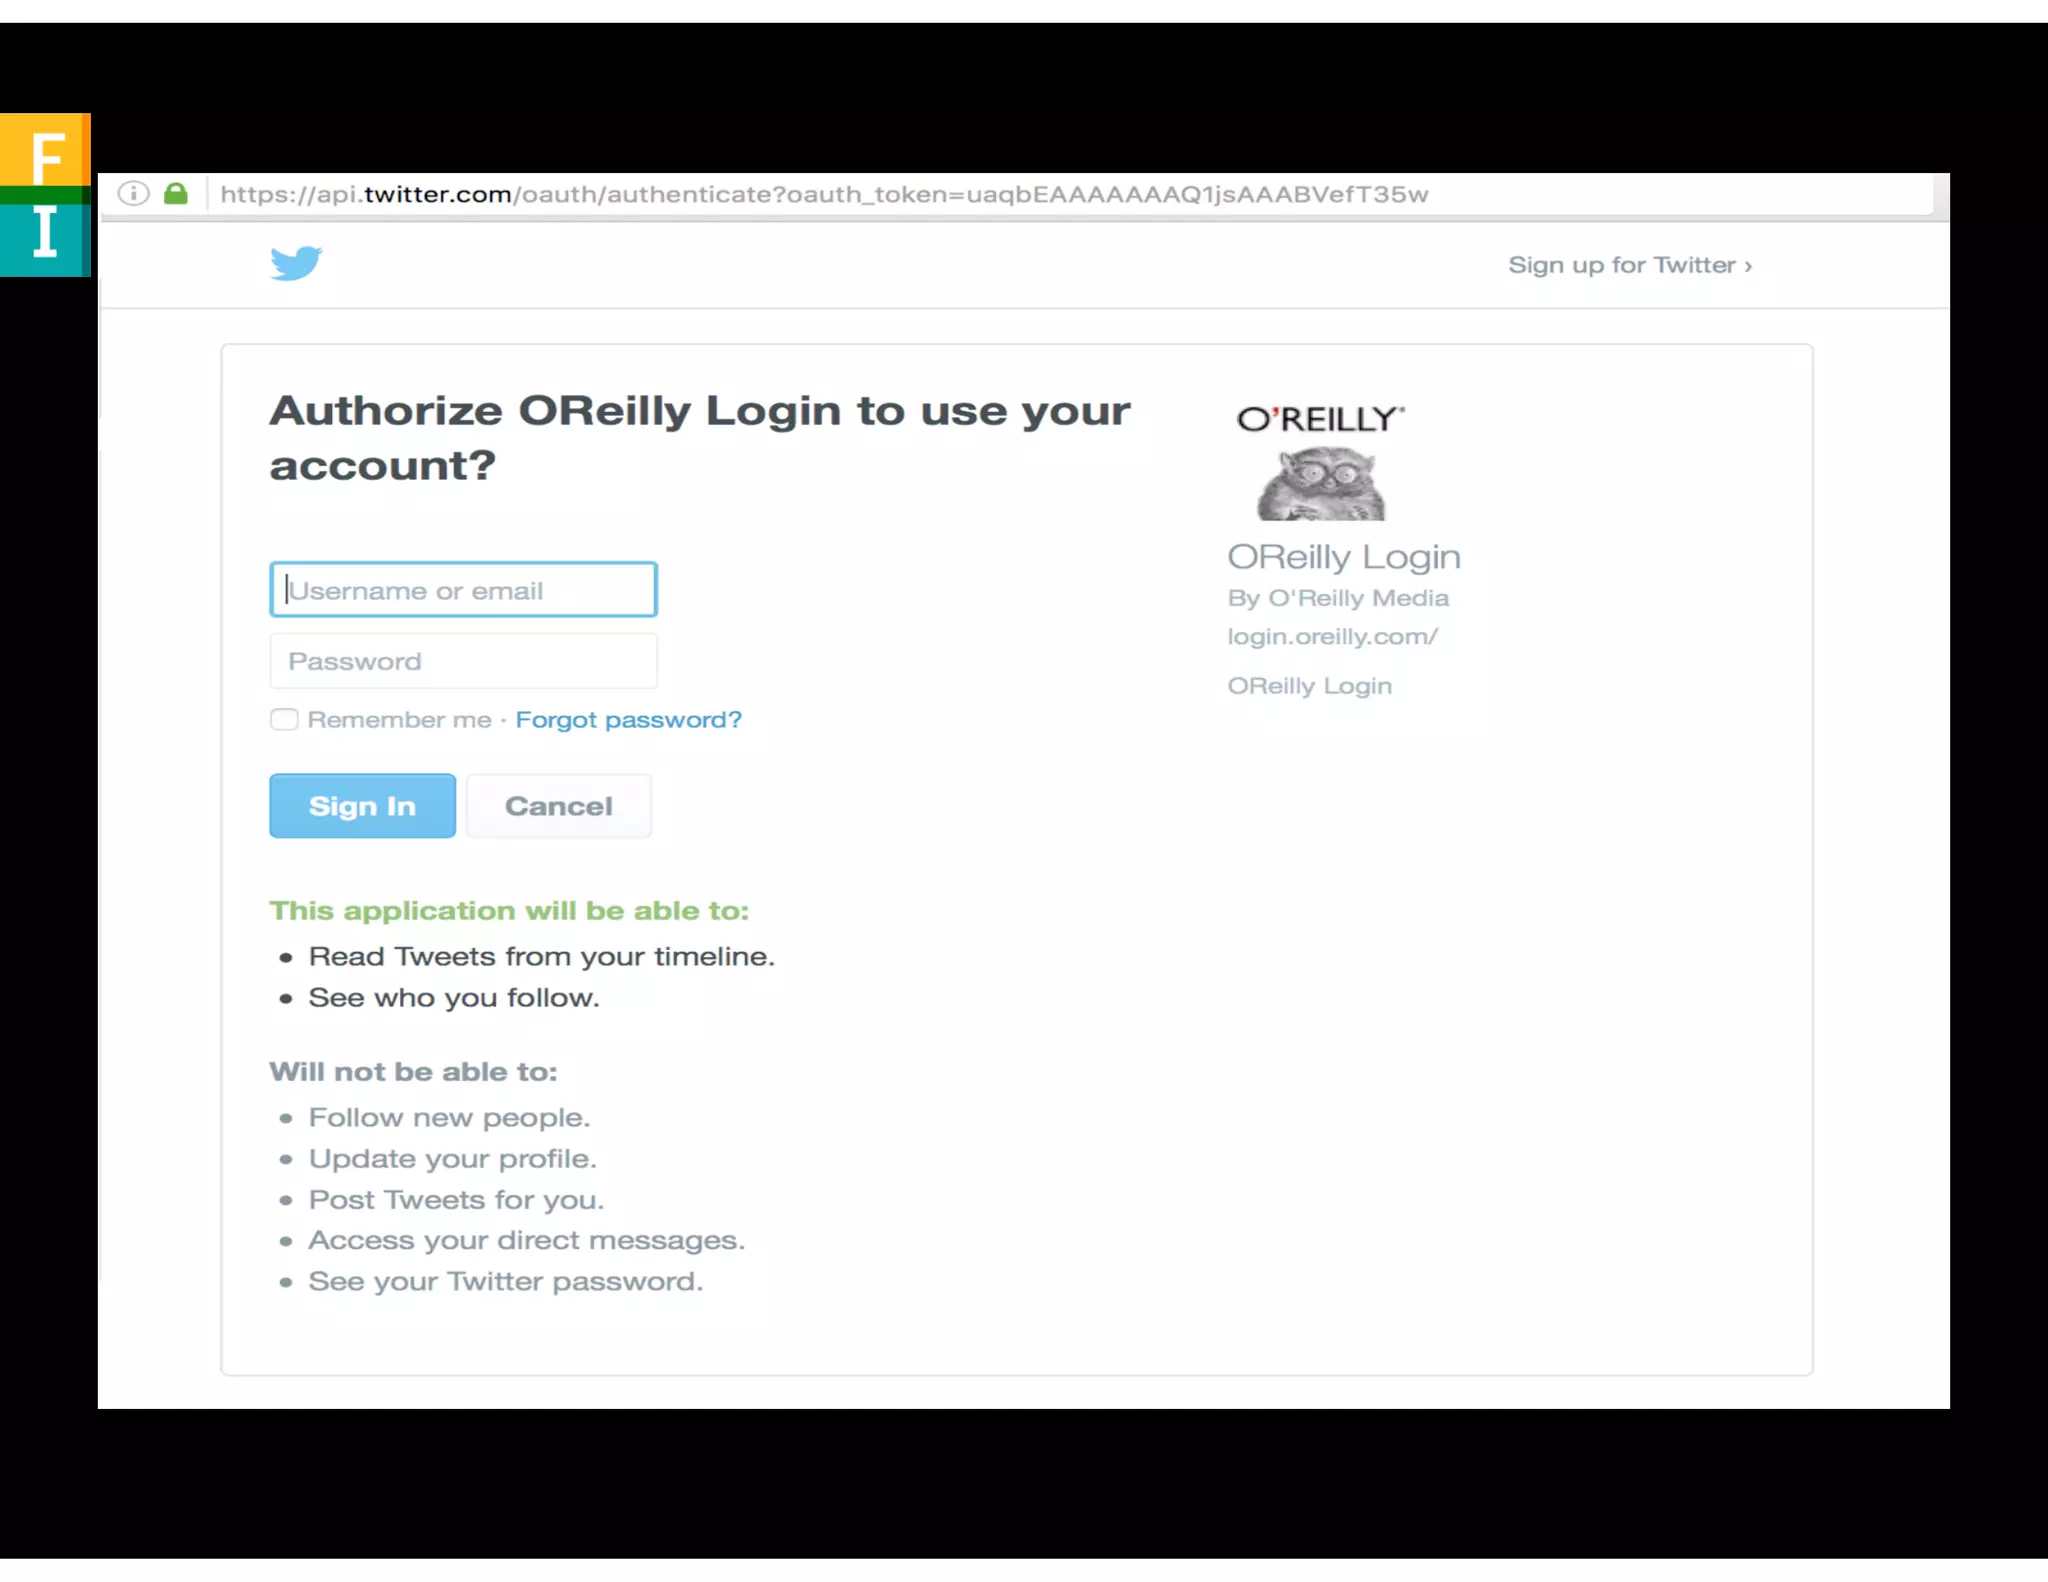Click the yellow F tile icon
Image resolution: width=2048 pixels, height=1582 pixels.
point(46,150)
